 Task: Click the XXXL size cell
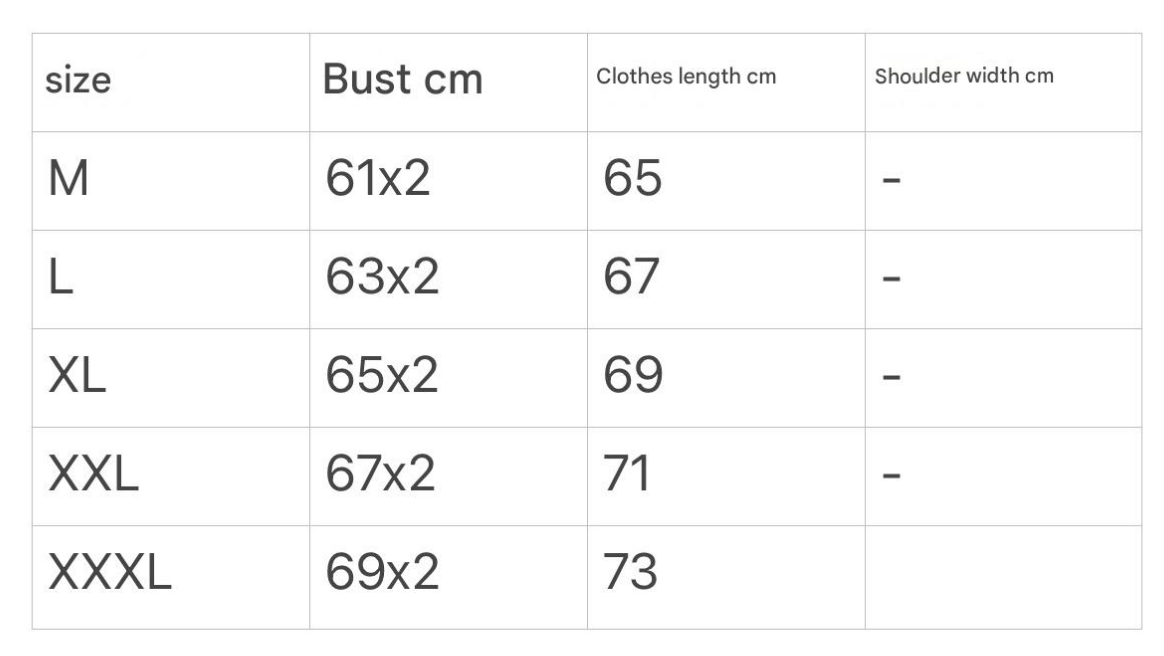pos(109,574)
